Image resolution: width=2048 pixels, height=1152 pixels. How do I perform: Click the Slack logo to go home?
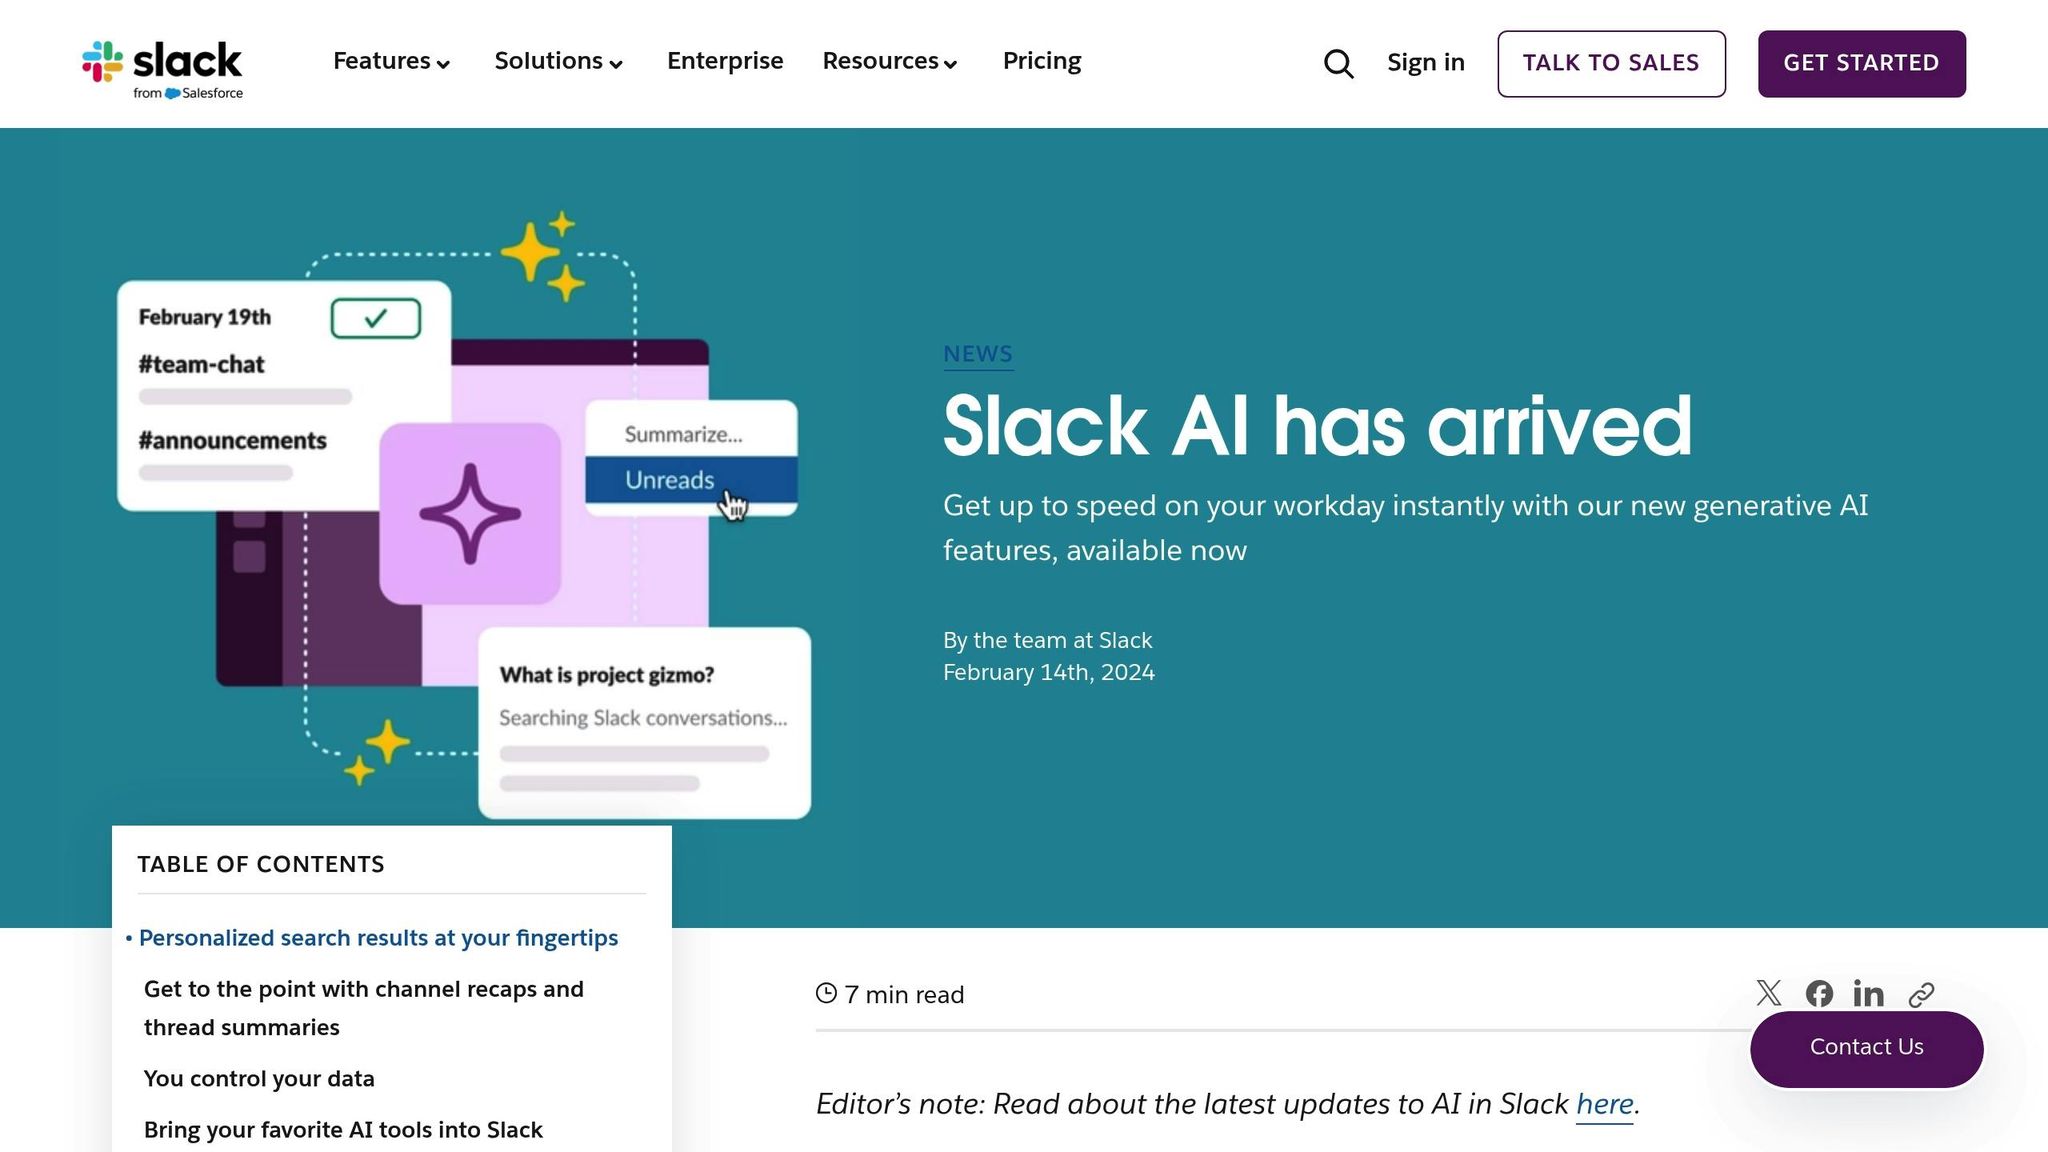pyautogui.click(x=162, y=69)
